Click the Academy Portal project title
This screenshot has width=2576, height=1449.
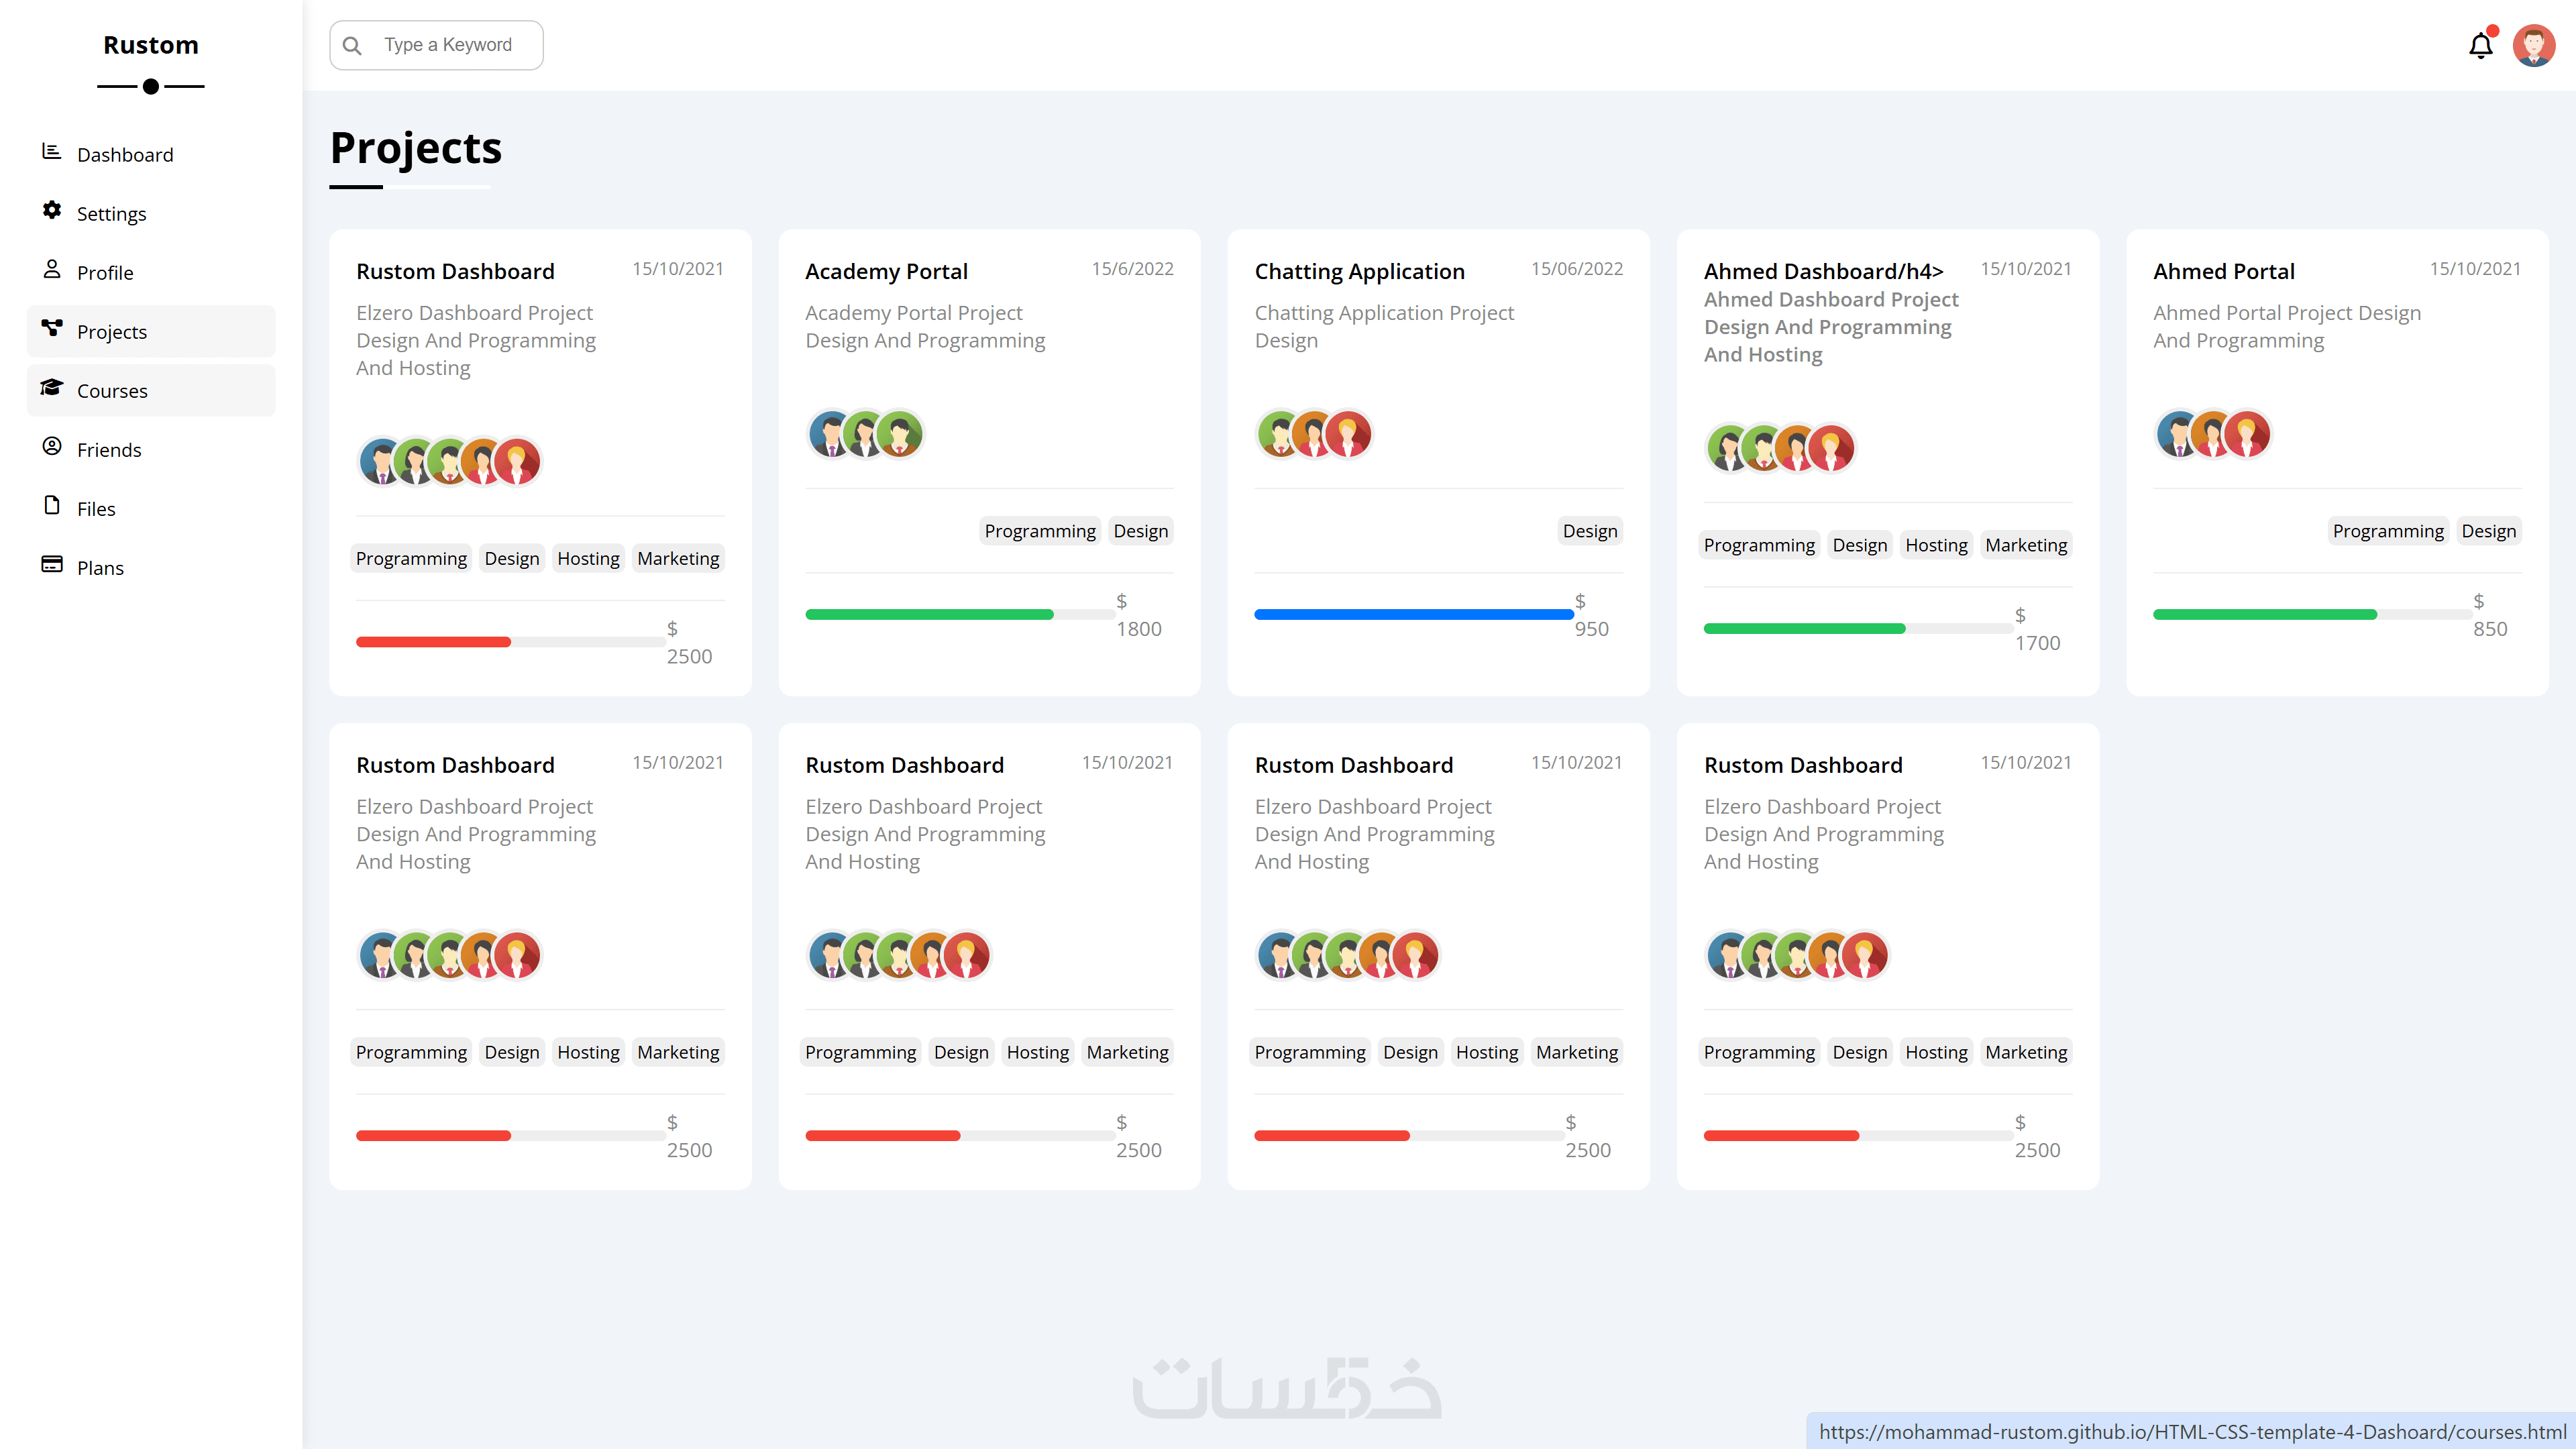886,272
